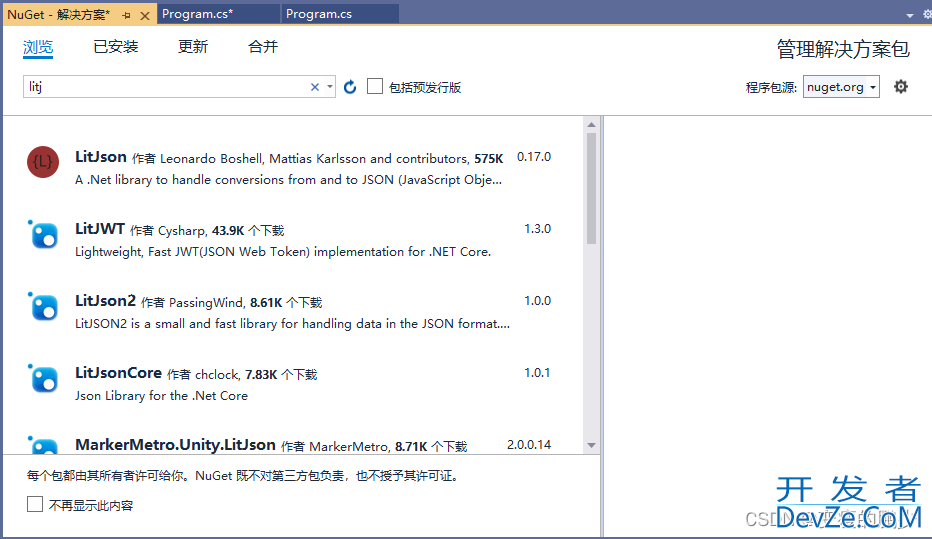Open the unmodified Program.cs tab
This screenshot has width=932, height=539.
pyautogui.click(x=339, y=14)
